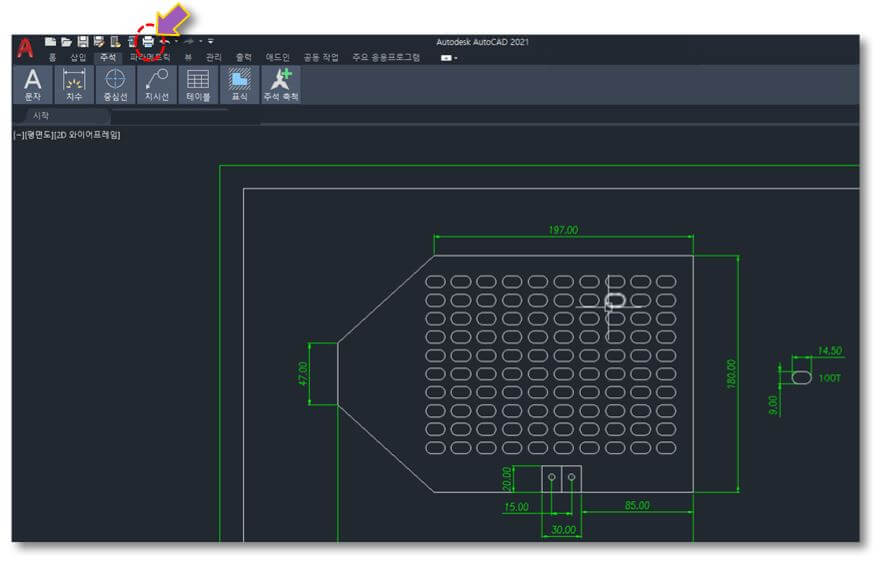Switch to the 관리 ribbon tab
Viewport: 880px width, 574px height.
[213, 58]
